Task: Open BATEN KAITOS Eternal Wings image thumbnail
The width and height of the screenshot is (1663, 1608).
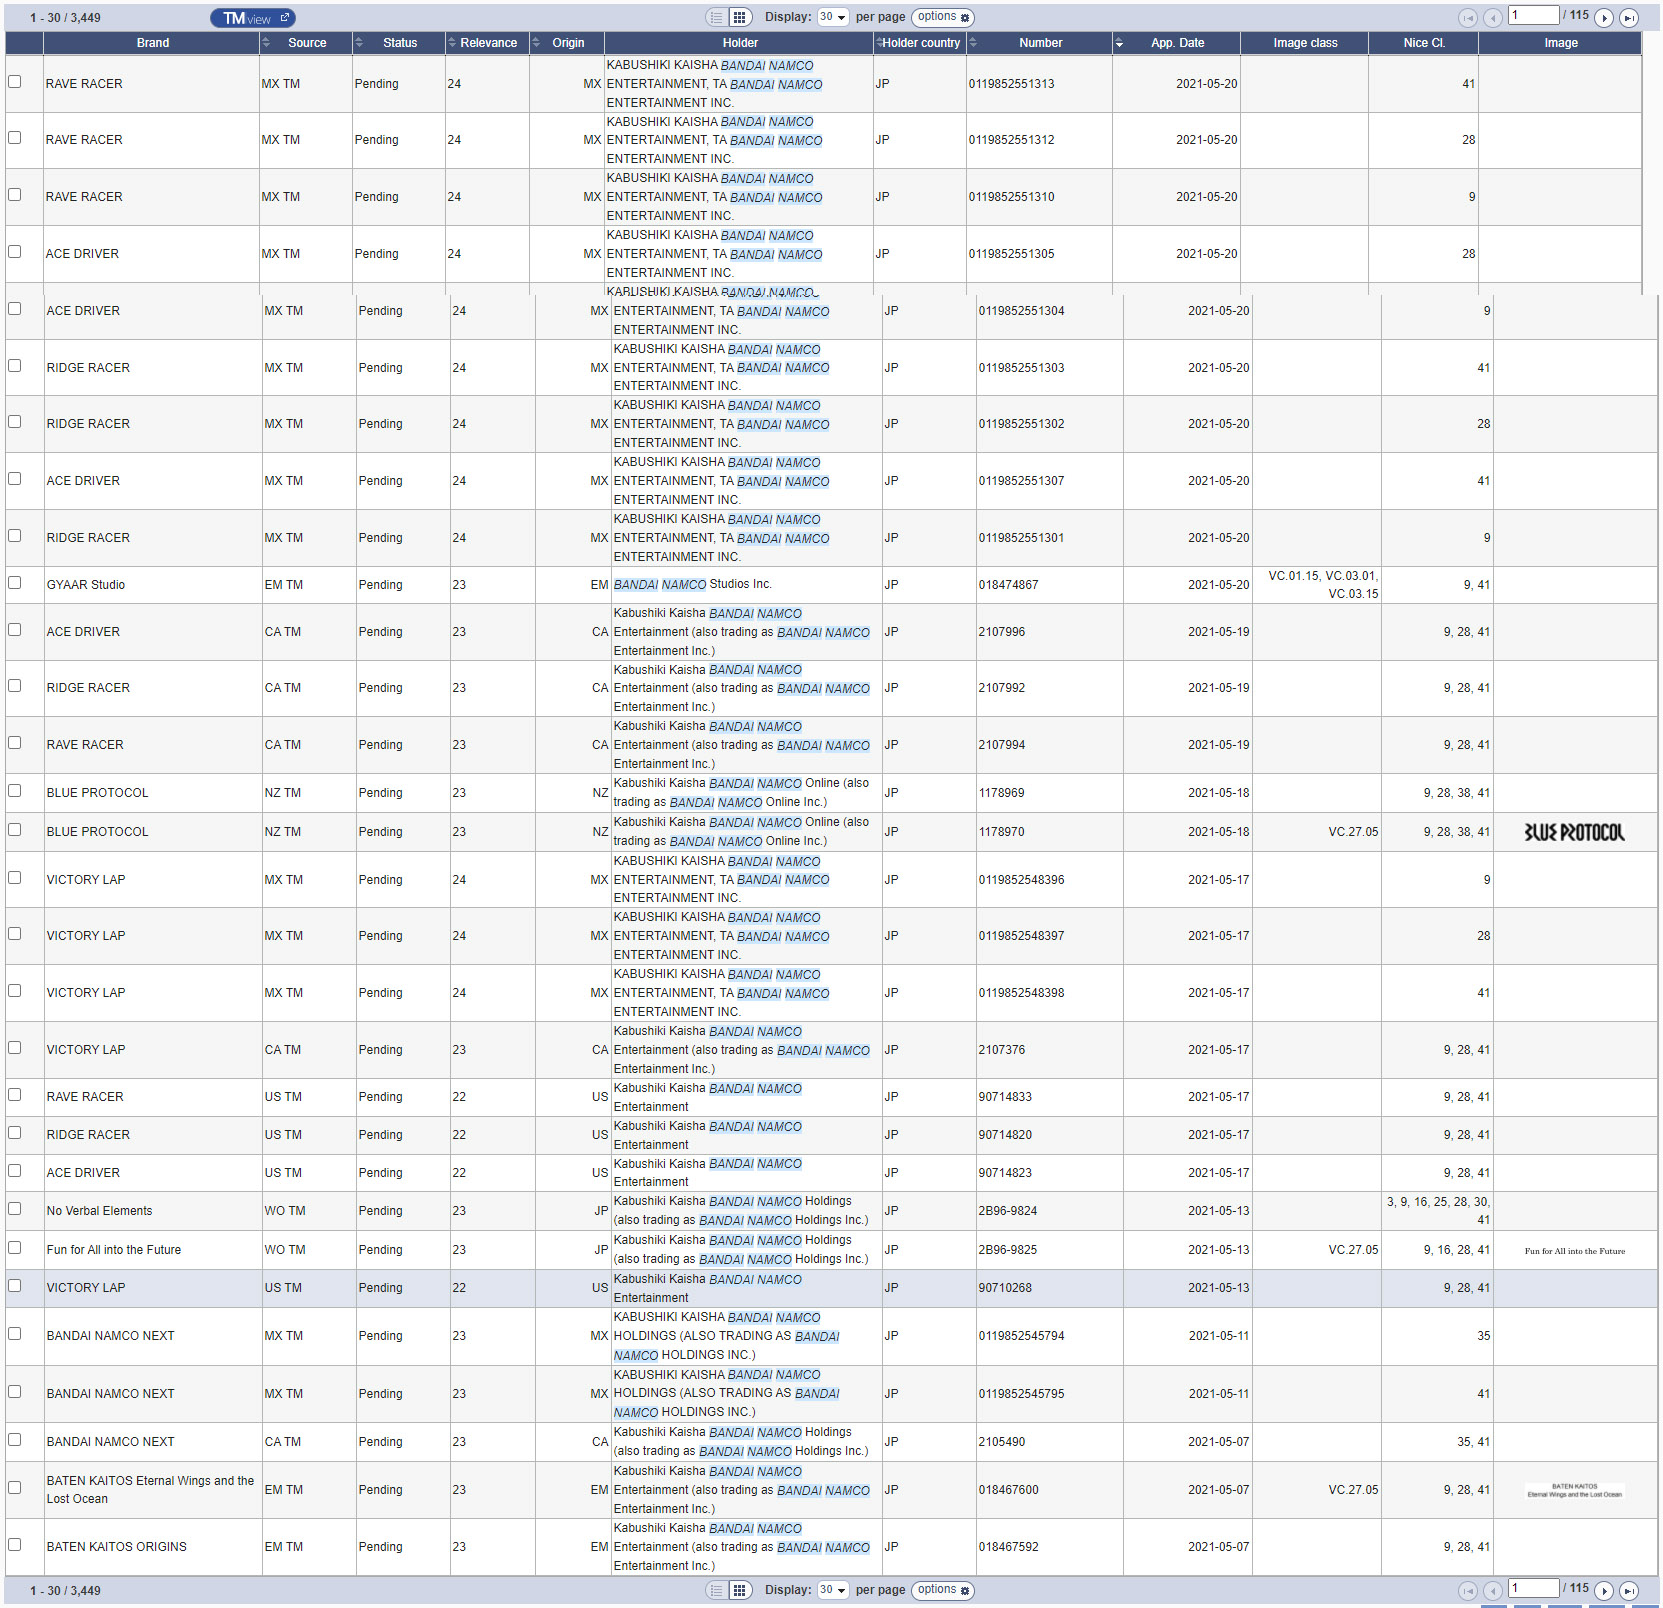Action: (1574, 1490)
